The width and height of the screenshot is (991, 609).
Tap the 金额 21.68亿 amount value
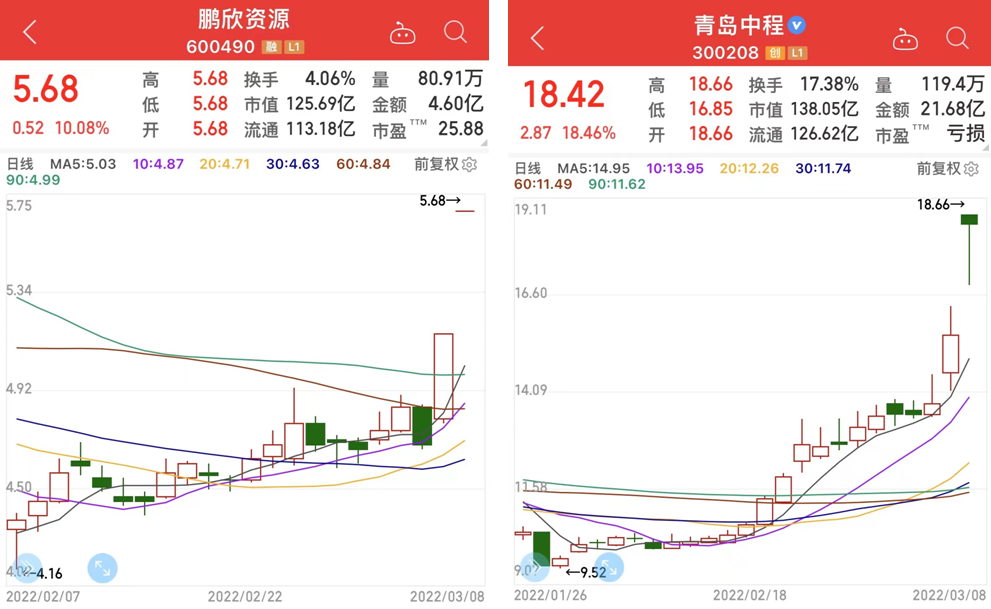(x=953, y=109)
